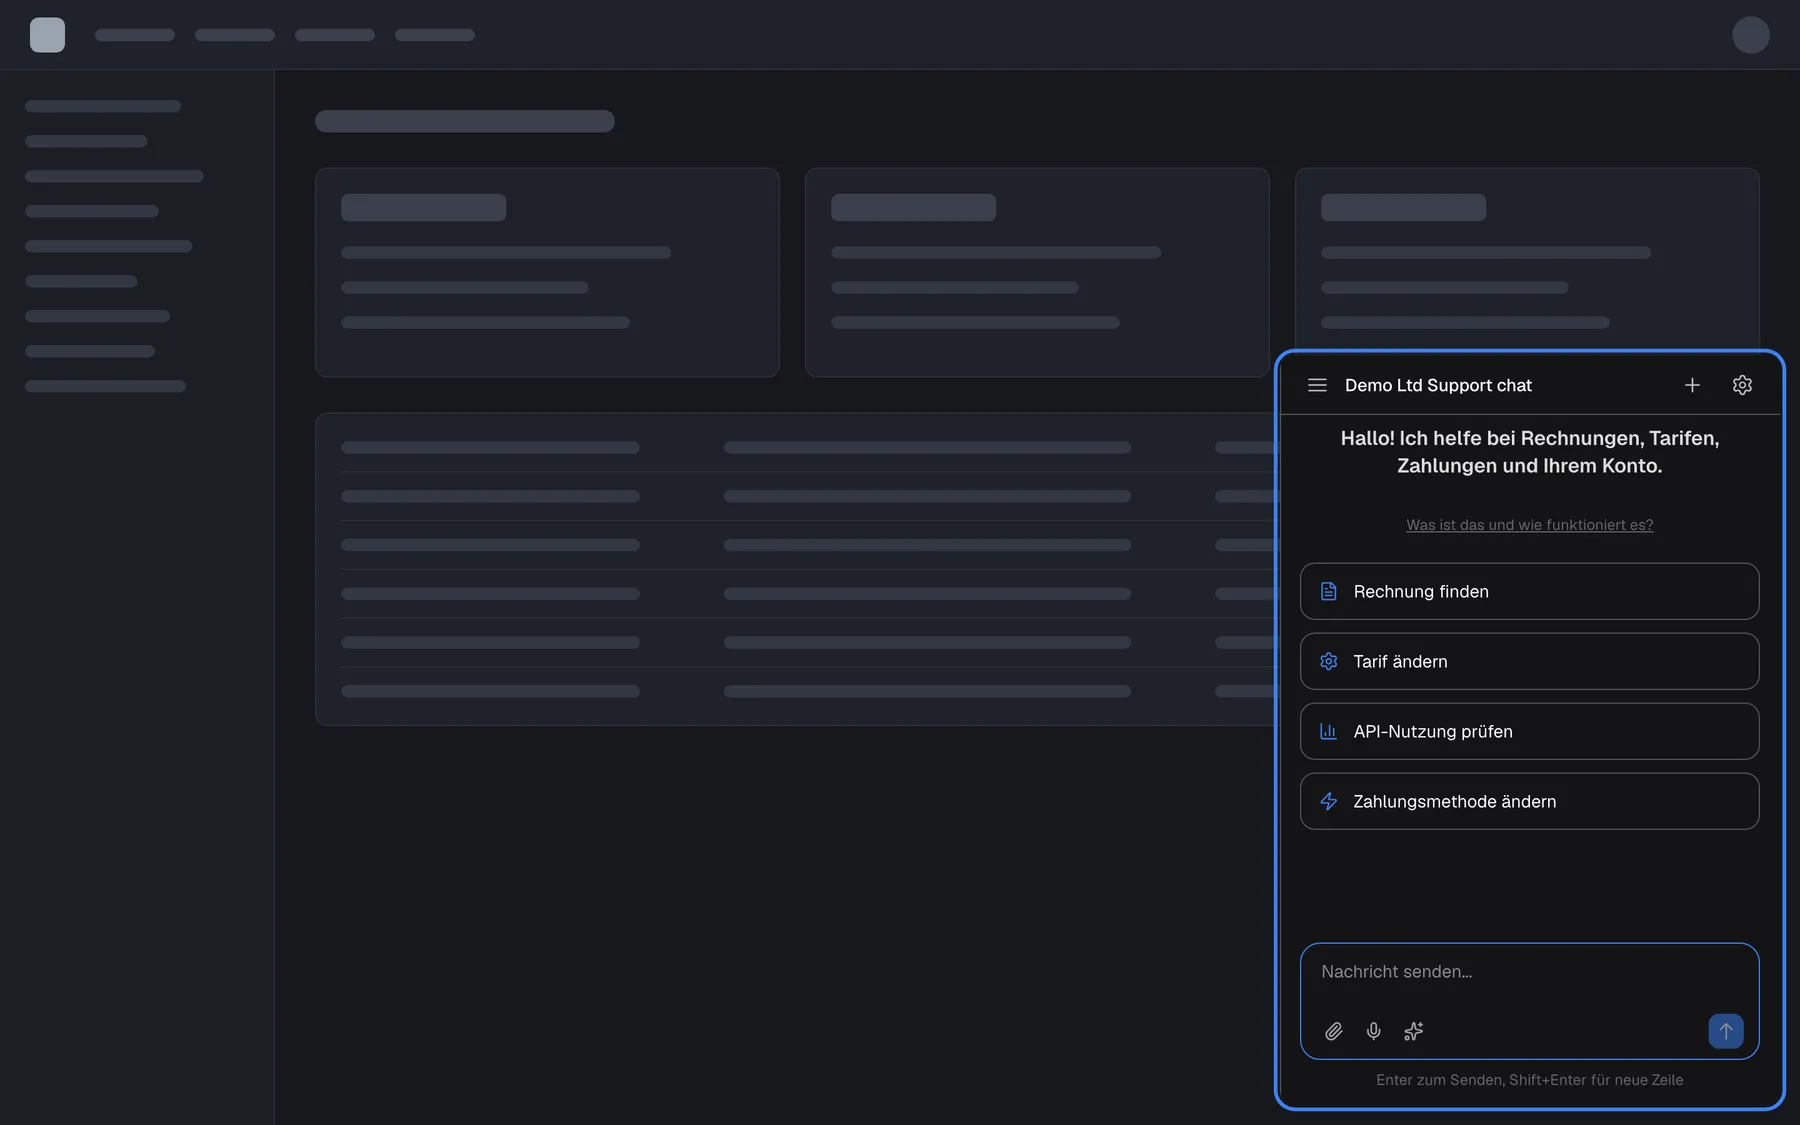Viewport: 1800px width, 1125px height.
Task: Click the app logo square in top bar
Action: [47, 35]
